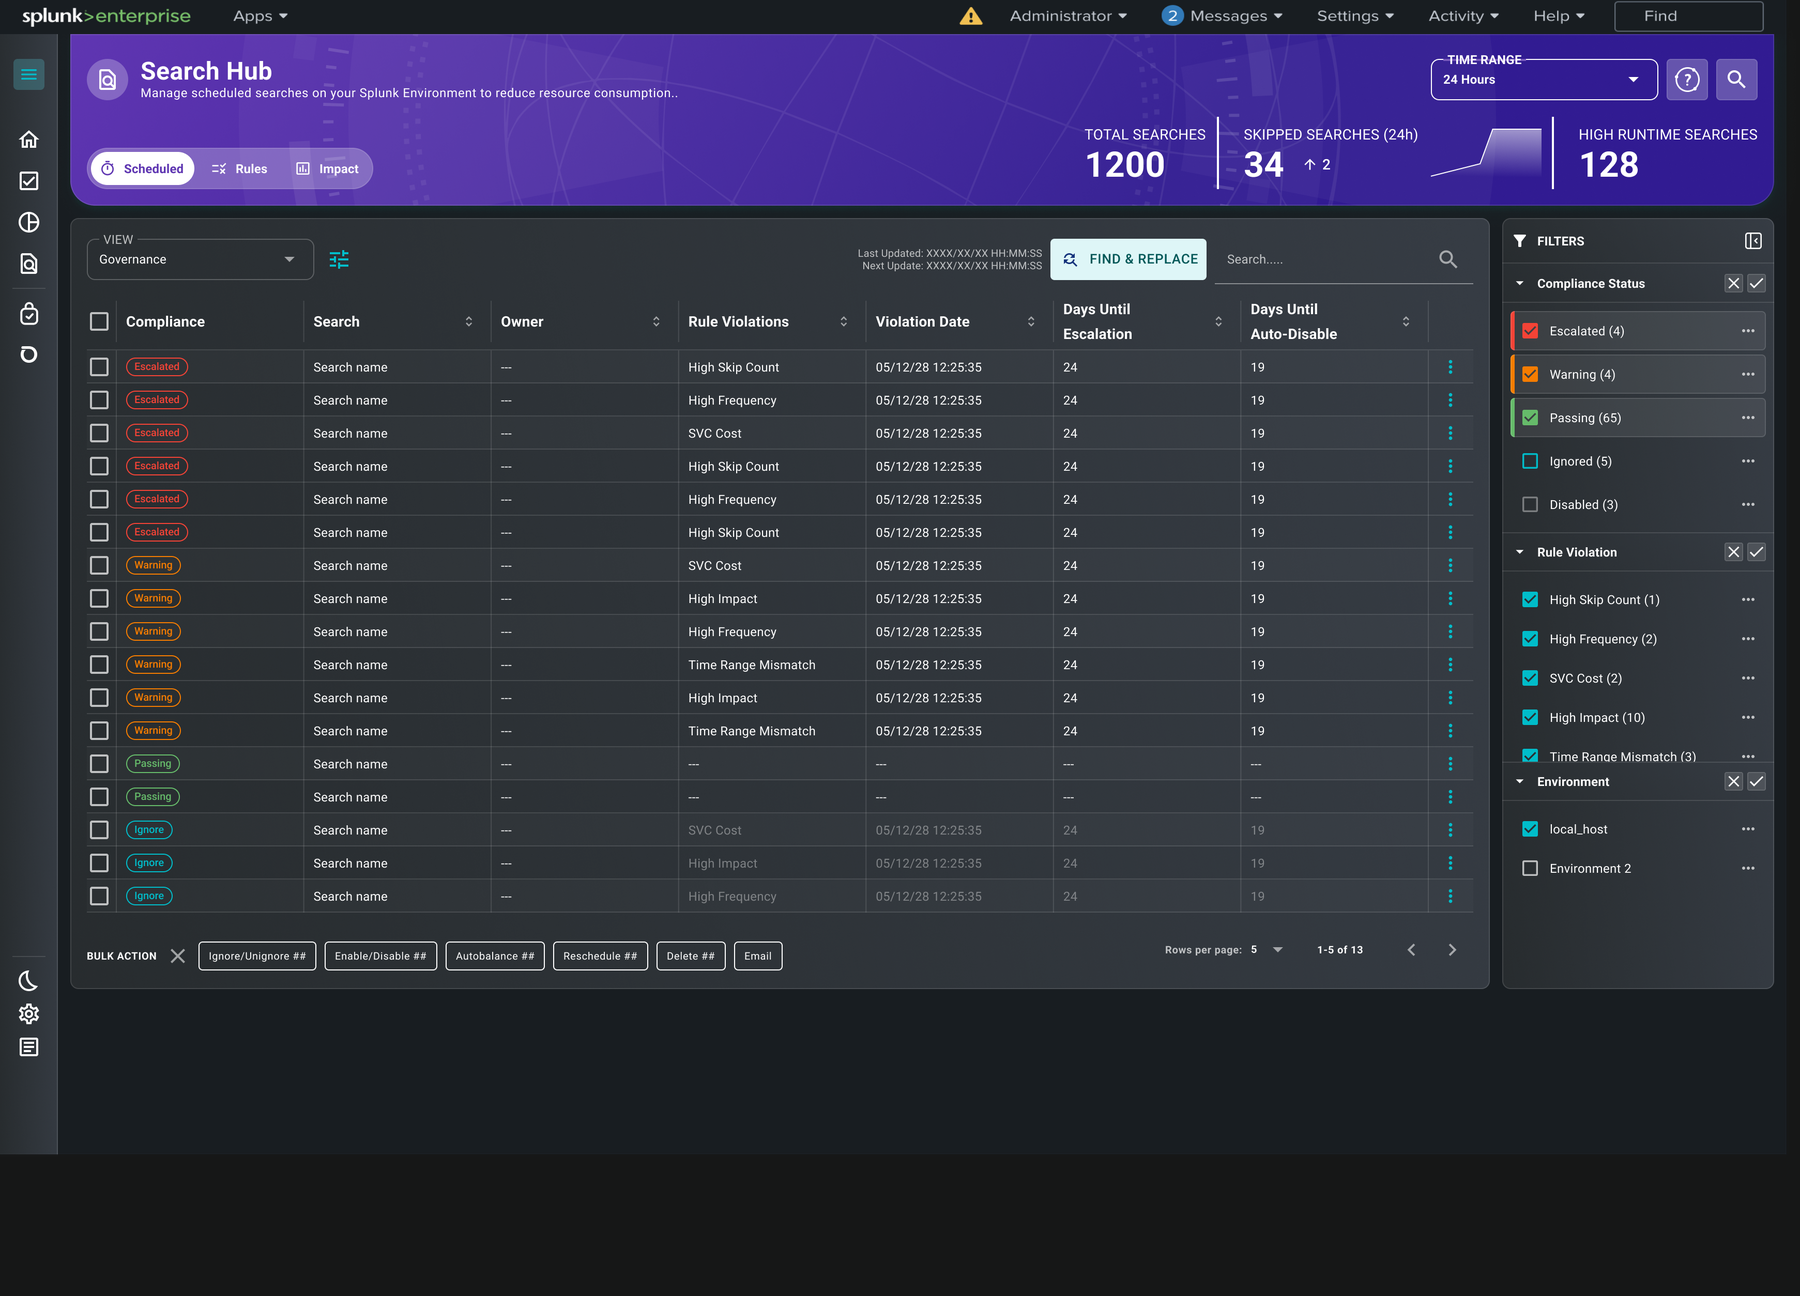Open the checkbox task icon in sidebar
This screenshot has width=1800, height=1296.
click(x=29, y=181)
